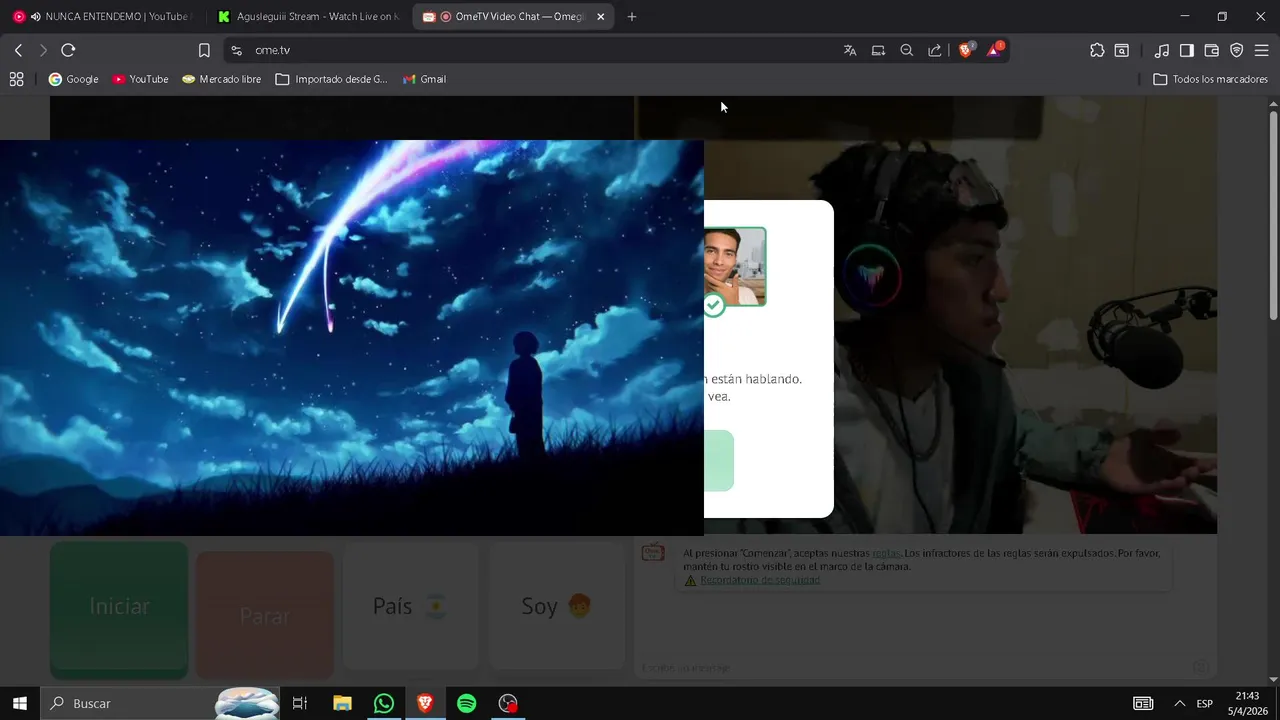Open Brave Shields lion icon
The height and width of the screenshot is (720, 1280).
[966, 49]
